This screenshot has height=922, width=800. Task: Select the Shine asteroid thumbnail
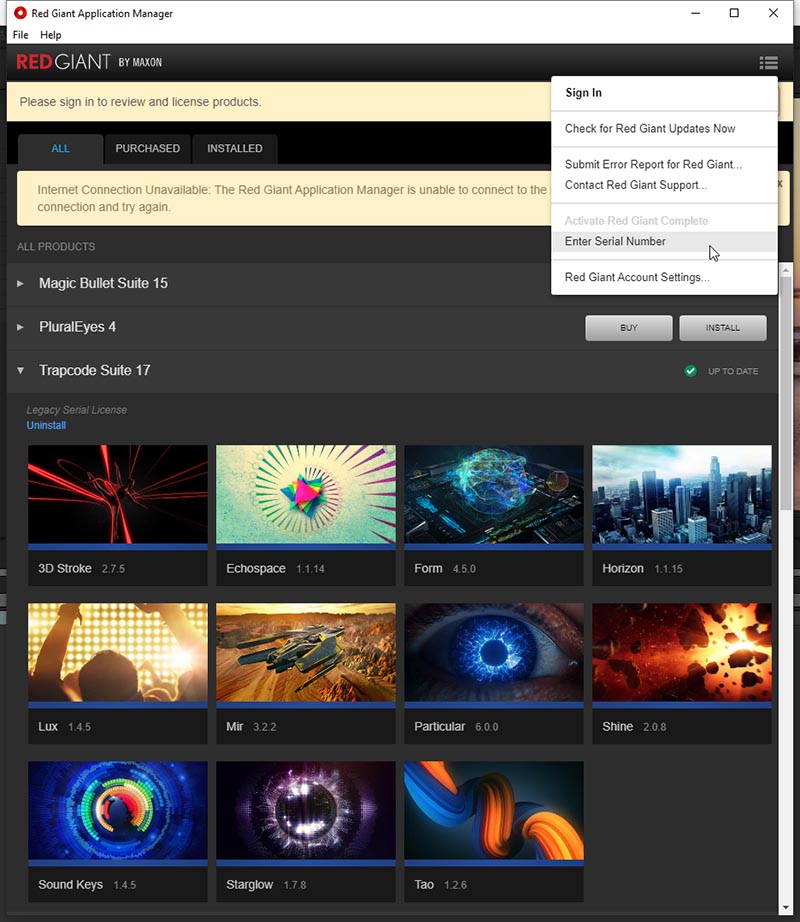(x=682, y=652)
